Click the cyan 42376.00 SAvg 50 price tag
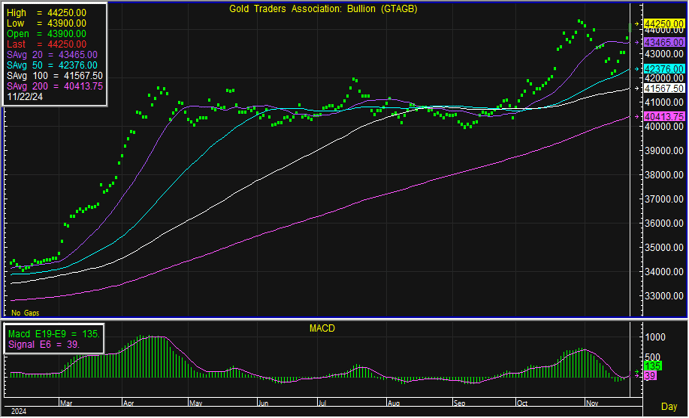Image resolution: width=689 pixels, height=418 pixels. [x=663, y=68]
